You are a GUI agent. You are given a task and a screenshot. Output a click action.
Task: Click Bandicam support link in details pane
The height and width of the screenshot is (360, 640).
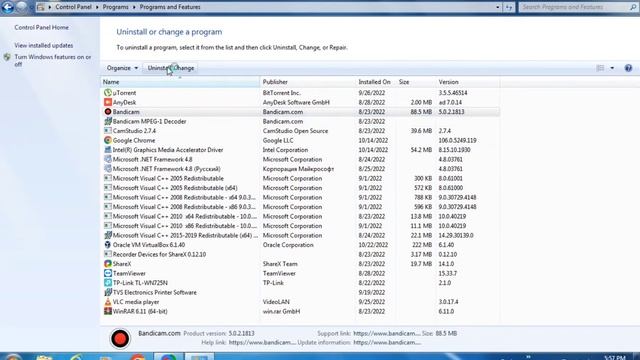pyautogui.click(x=387, y=333)
